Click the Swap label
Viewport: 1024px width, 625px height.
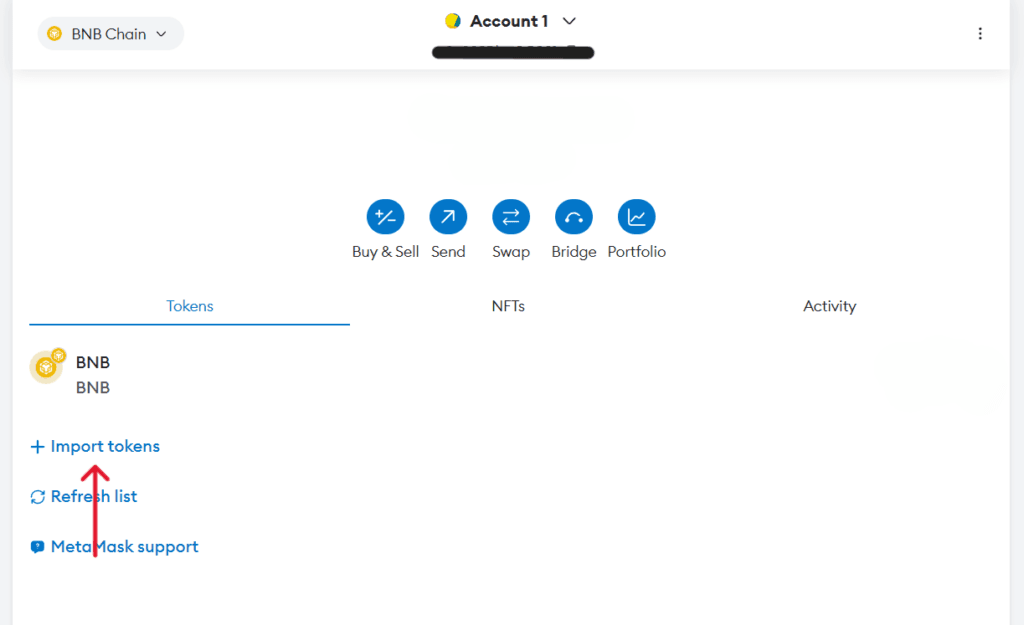point(511,252)
